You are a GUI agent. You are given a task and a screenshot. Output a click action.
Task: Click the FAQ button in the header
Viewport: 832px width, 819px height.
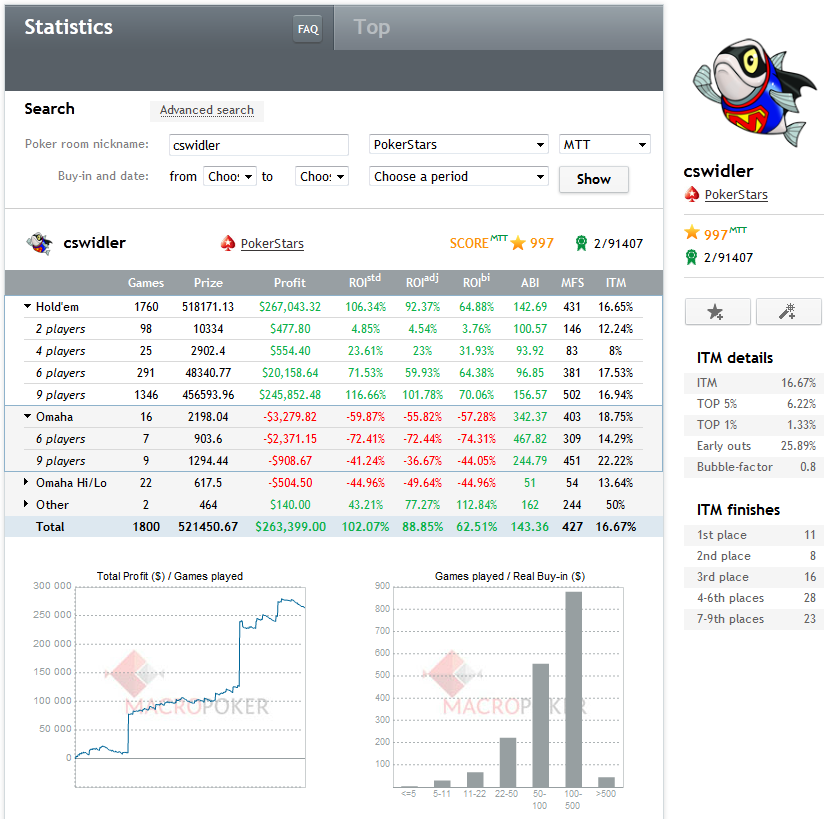pyautogui.click(x=308, y=29)
